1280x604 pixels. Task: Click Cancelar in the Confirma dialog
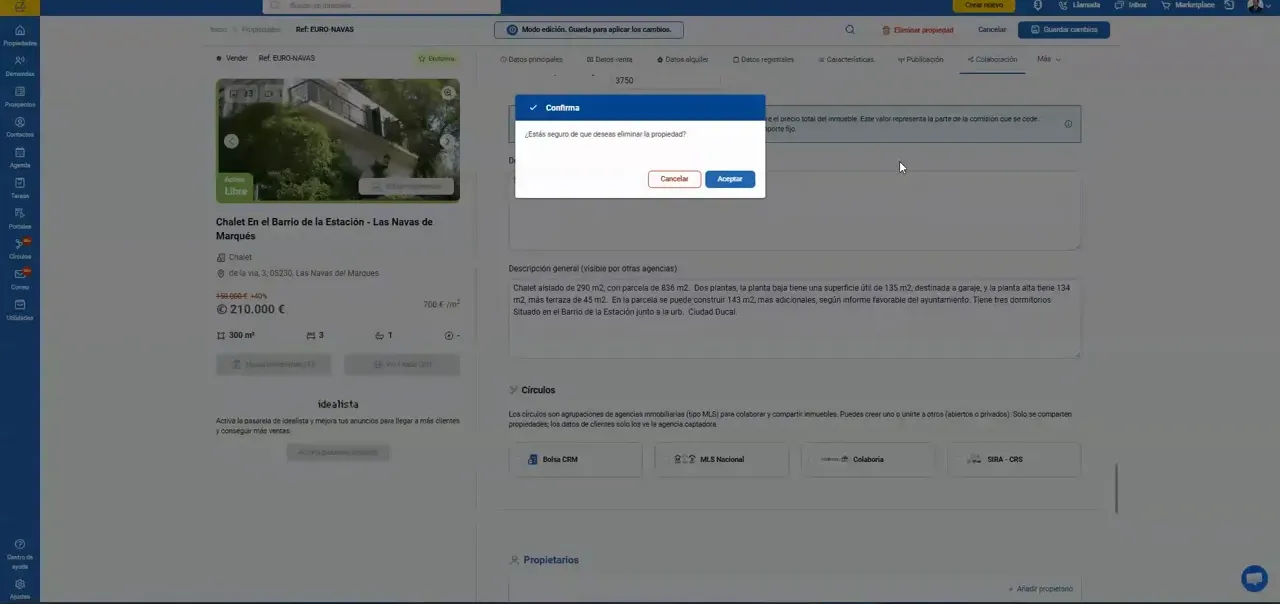(x=674, y=179)
